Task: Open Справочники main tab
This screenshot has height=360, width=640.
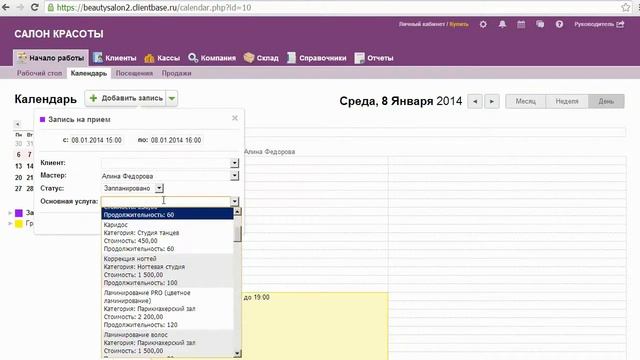Action: pos(316,58)
